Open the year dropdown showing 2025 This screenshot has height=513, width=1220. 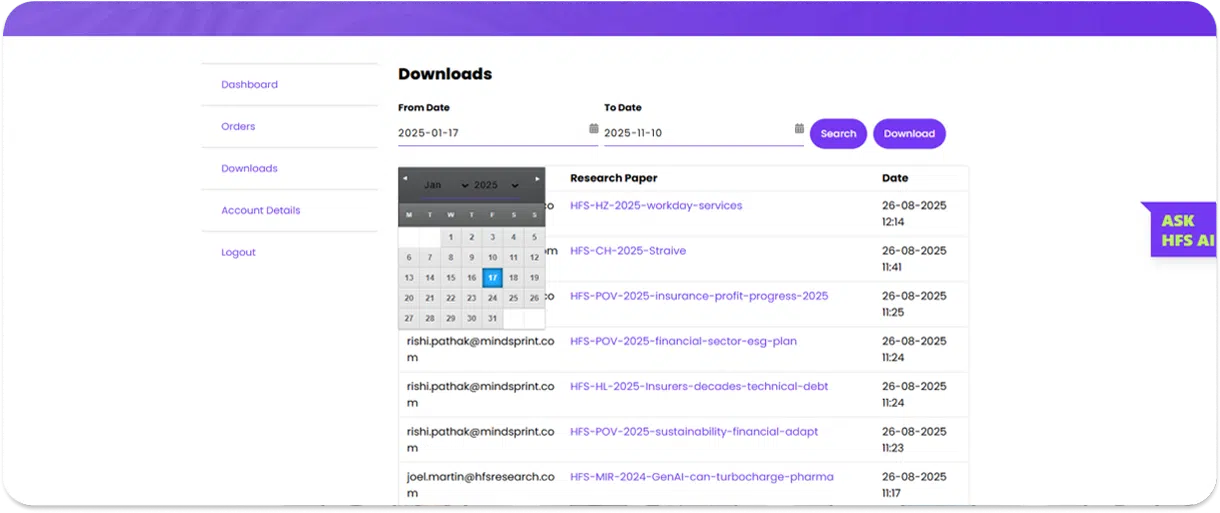[x=496, y=185]
